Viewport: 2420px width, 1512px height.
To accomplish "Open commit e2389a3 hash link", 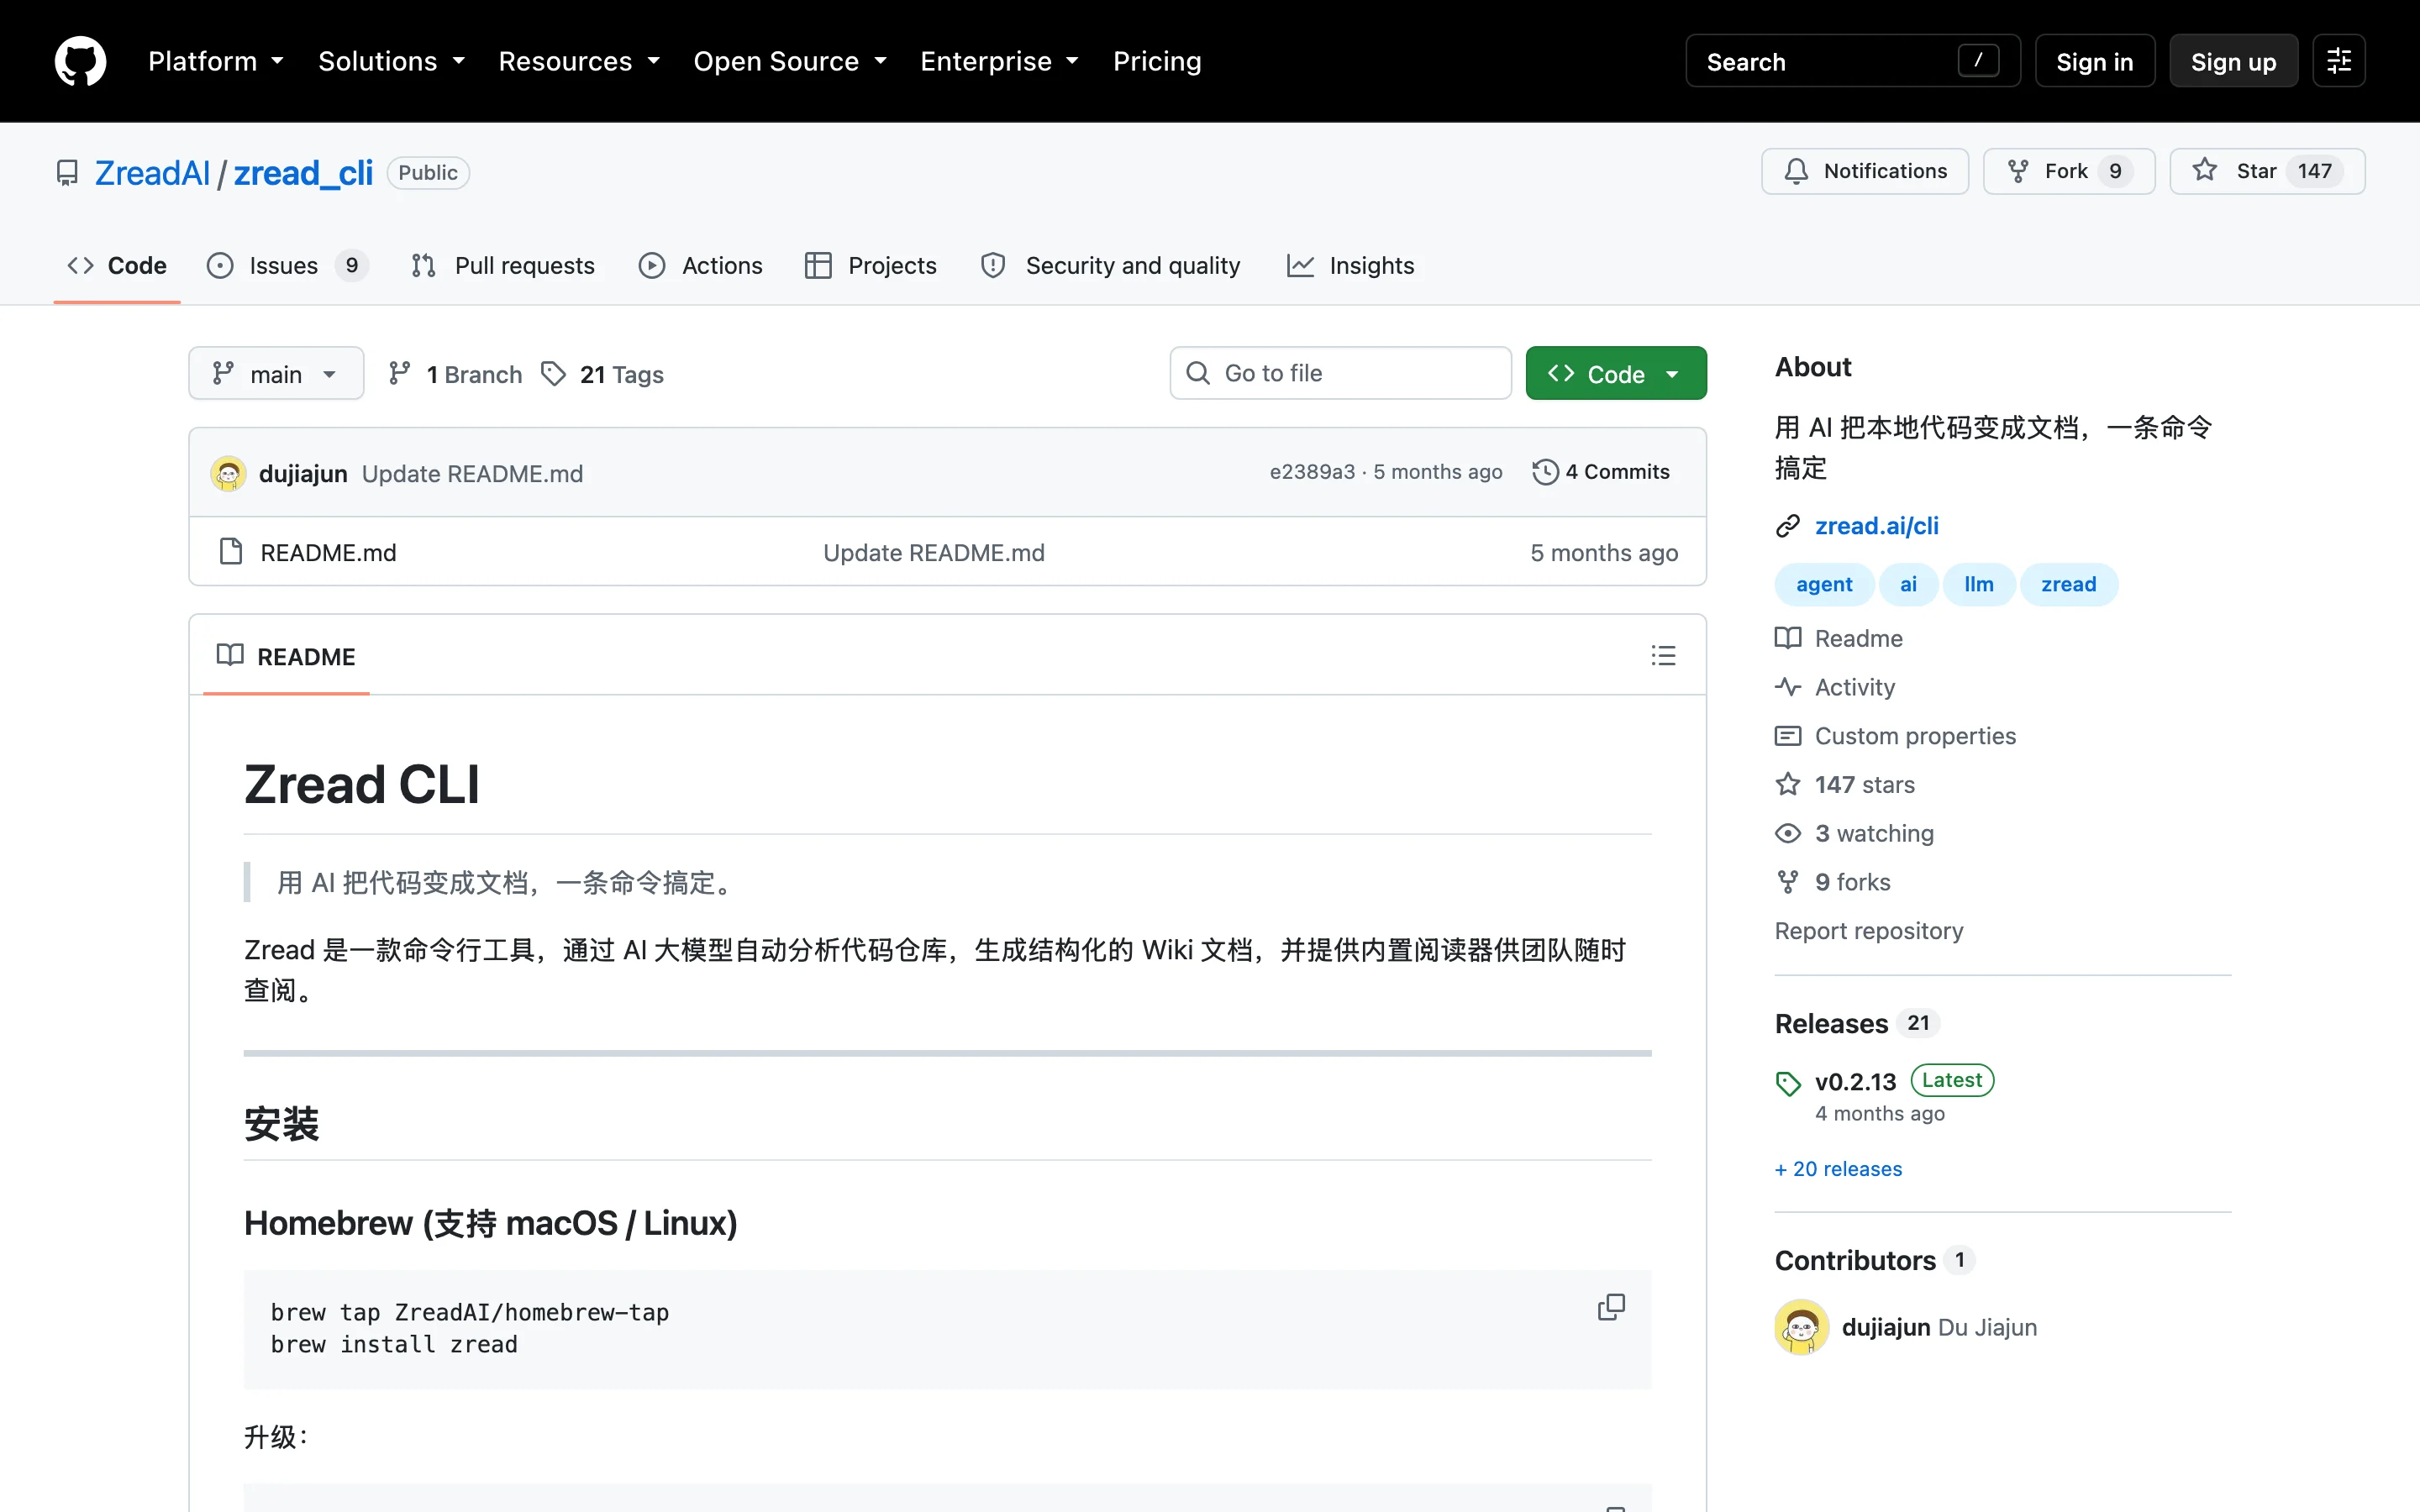I will (1312, 472).
